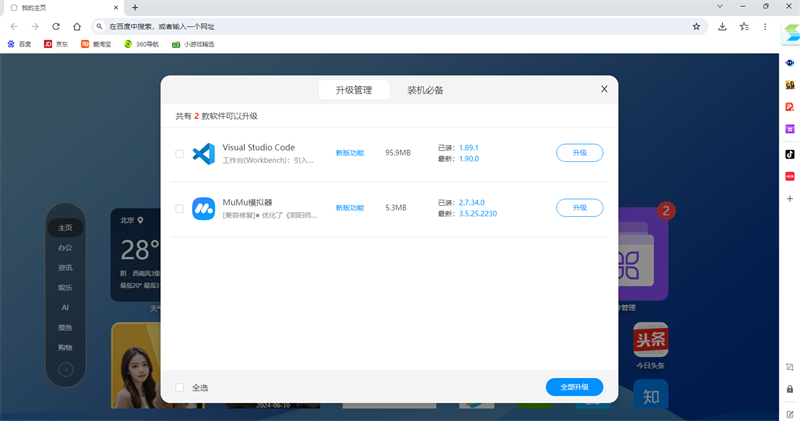Open the 爱淘宝 bookmark
Screen dimensions: 800x421
[x=96, y=44]
